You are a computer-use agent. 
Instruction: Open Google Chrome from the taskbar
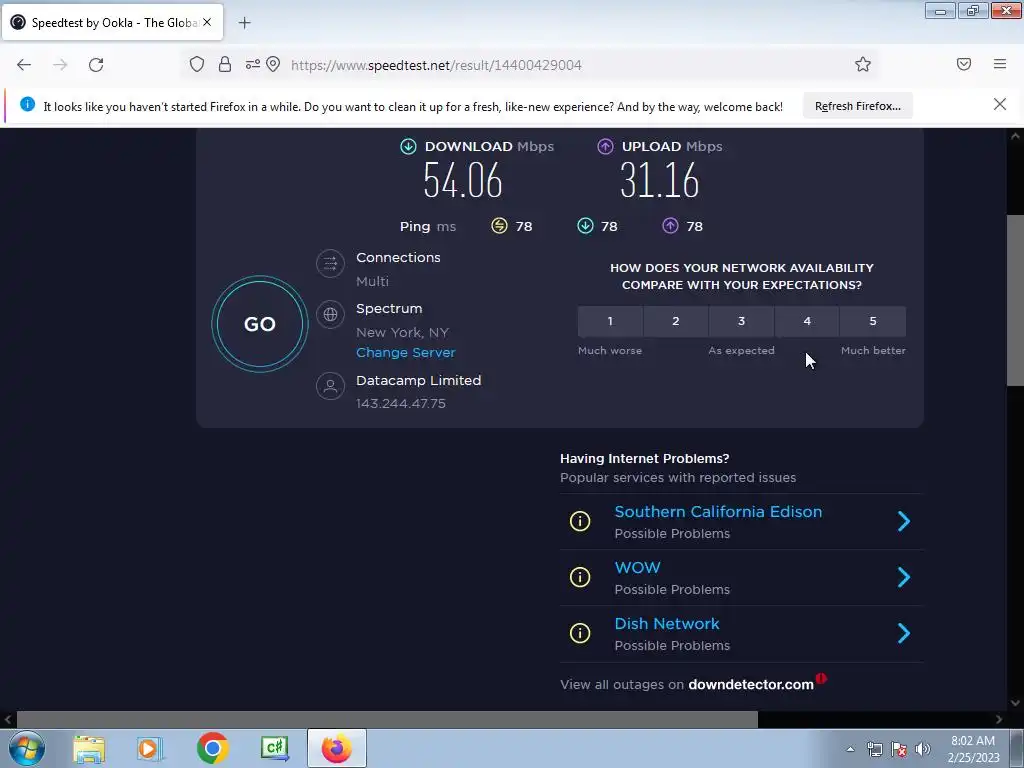pyautogui.click(x=212, y=748)
